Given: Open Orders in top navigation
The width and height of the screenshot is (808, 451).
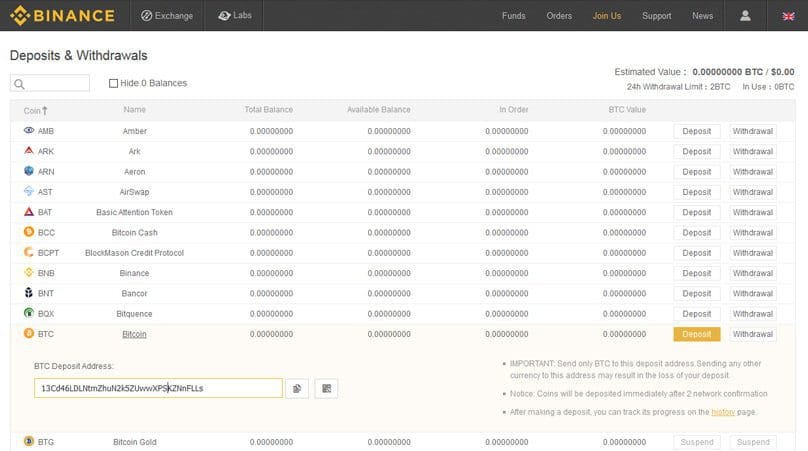Looking at the screenshot, I should 559,16.
